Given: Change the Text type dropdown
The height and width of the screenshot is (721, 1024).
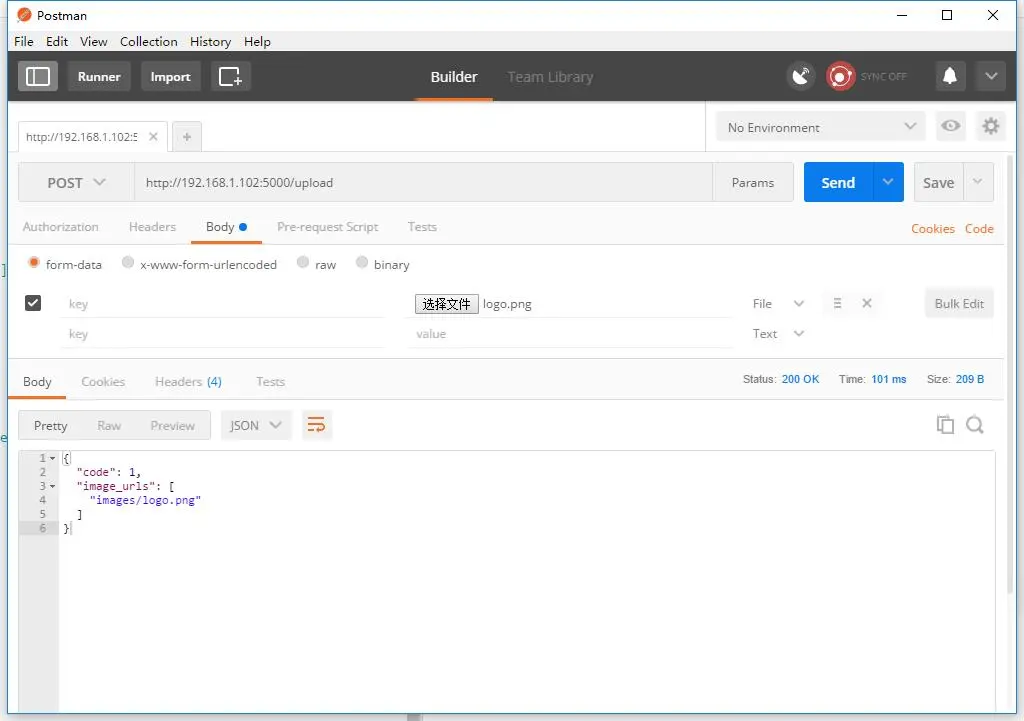Looking at the screenshot, I should point(778,334).
